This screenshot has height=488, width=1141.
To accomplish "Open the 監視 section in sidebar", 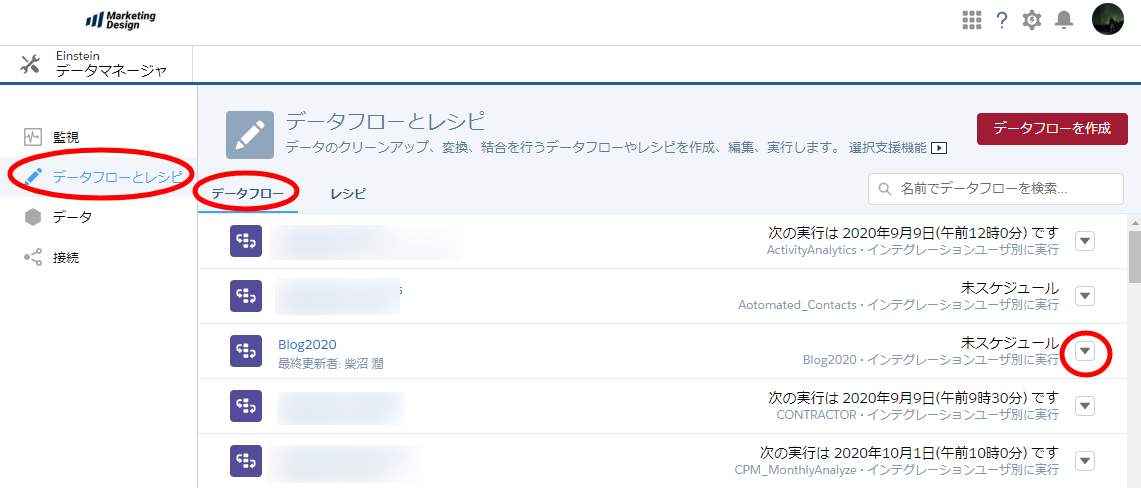I will click(66, 137).
